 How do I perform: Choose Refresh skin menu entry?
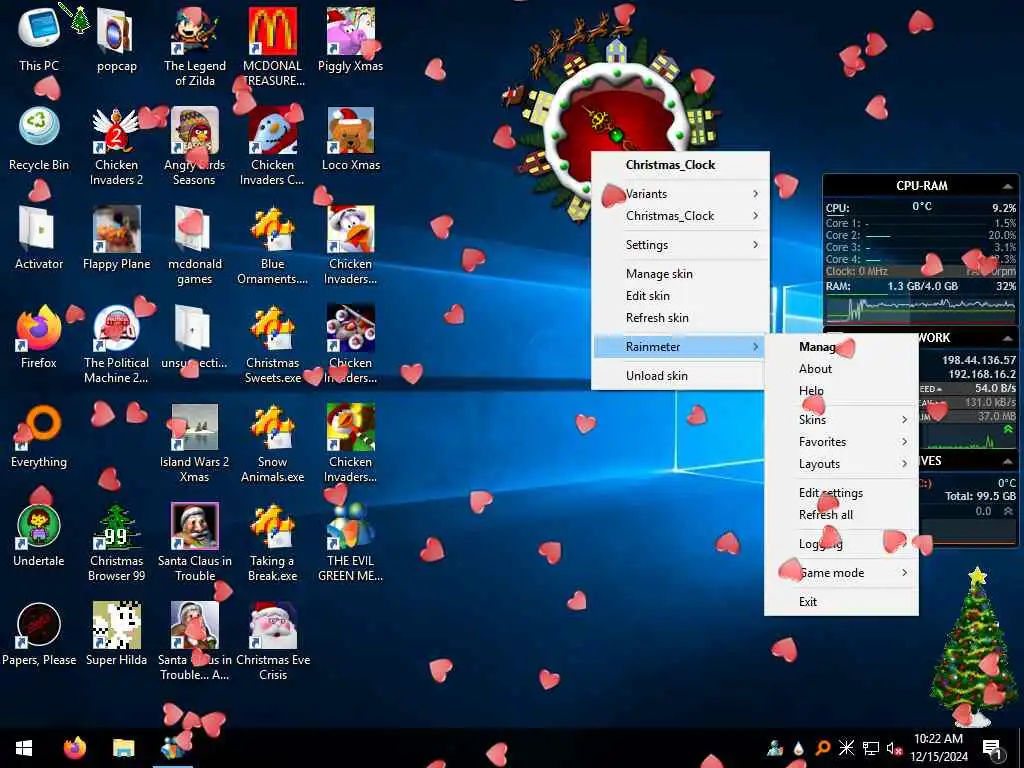click(680, 318)
